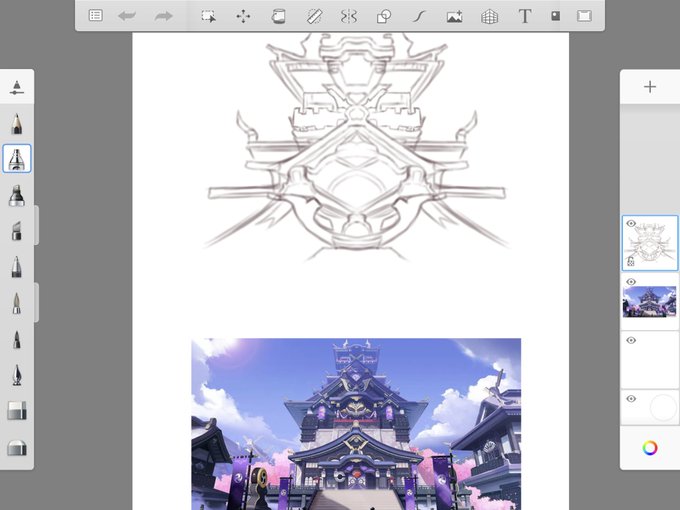680x510 pixels.
Task: Add a new layer with plus button
Action: (x=650, y=87)
